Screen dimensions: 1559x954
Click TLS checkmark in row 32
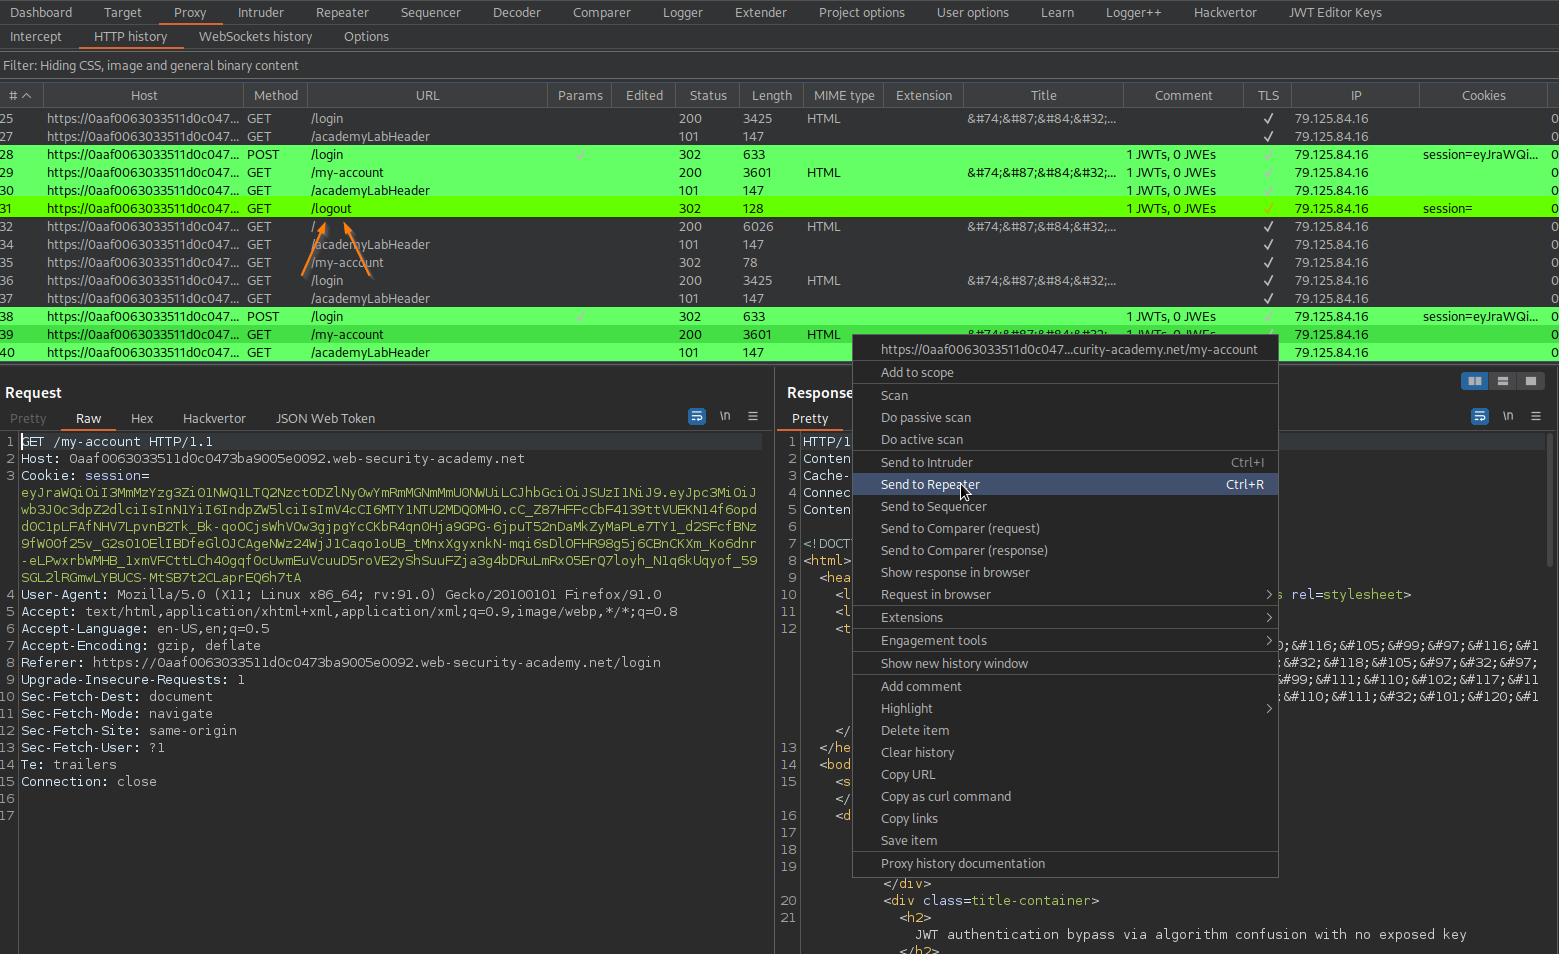pos(1268,227)
